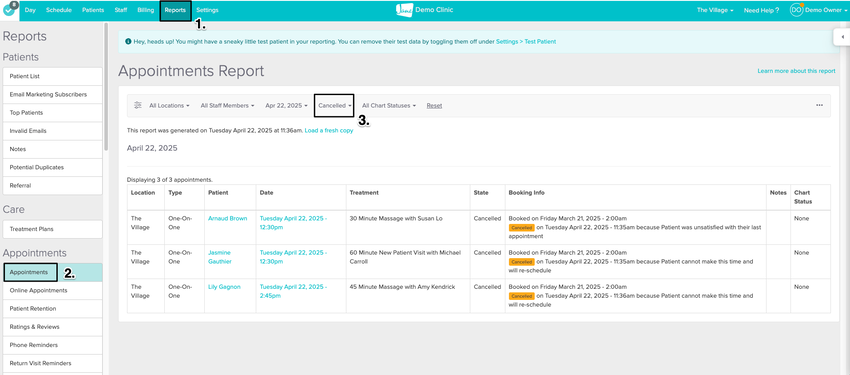The width and height of the screenshot is (850, 375).
Task: Click Cancelled badge in Lily Gagnon's row
Action: click(x=521, y=296)
